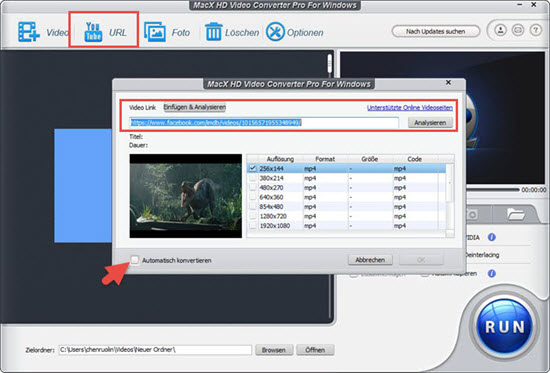Check the 1920x1080 resolution checkbox
The height and width of the screenshot is (373, 550).
tap(253, 226)
